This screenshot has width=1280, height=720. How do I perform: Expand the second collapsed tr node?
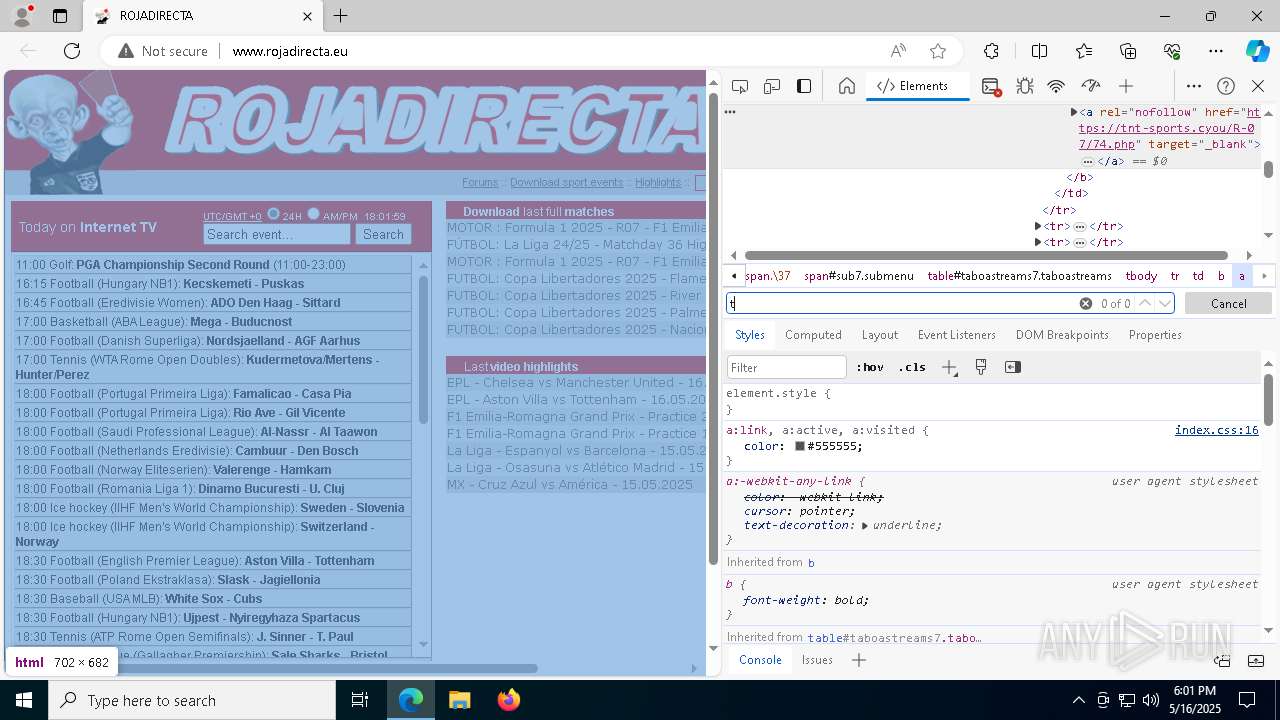click(1038, 242)
